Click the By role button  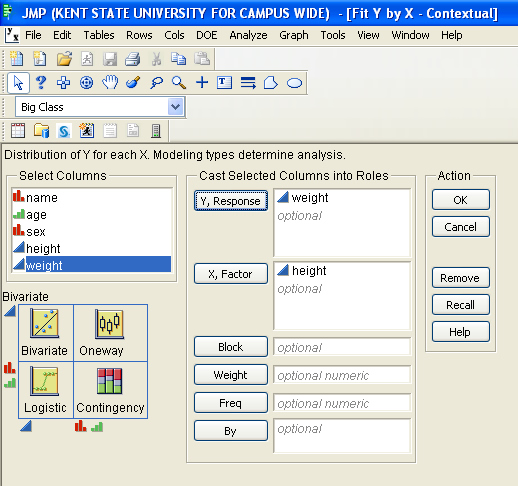point(231,431)
